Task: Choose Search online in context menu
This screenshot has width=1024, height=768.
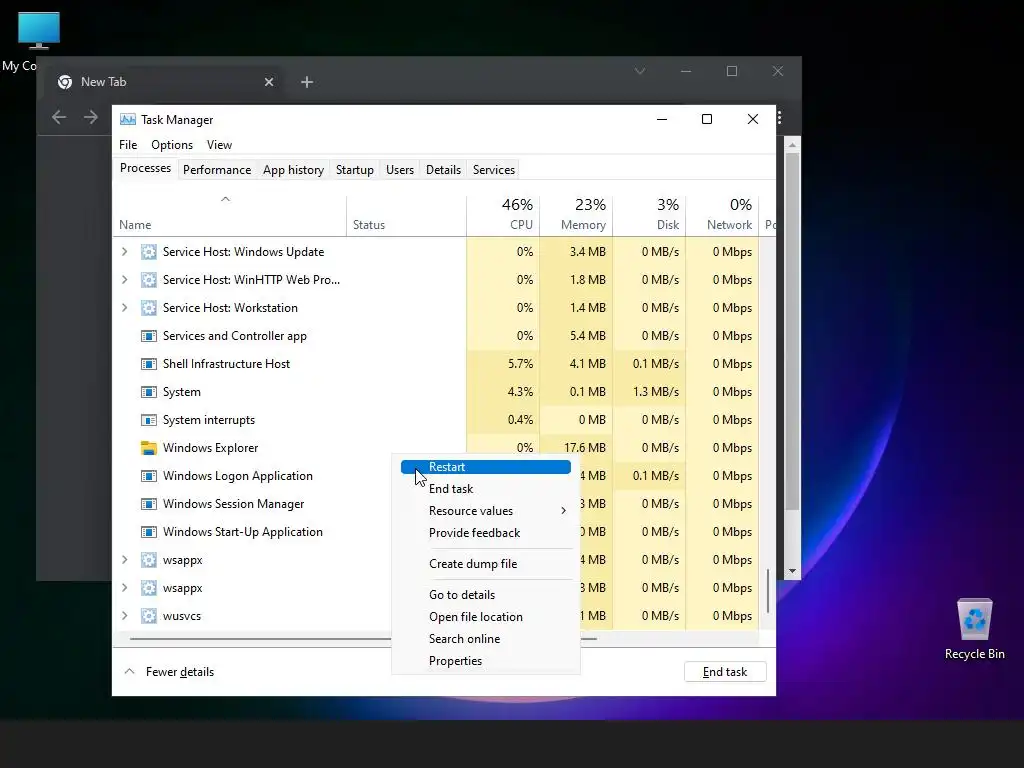Action: pyautogui.click(x=486, y=639)
